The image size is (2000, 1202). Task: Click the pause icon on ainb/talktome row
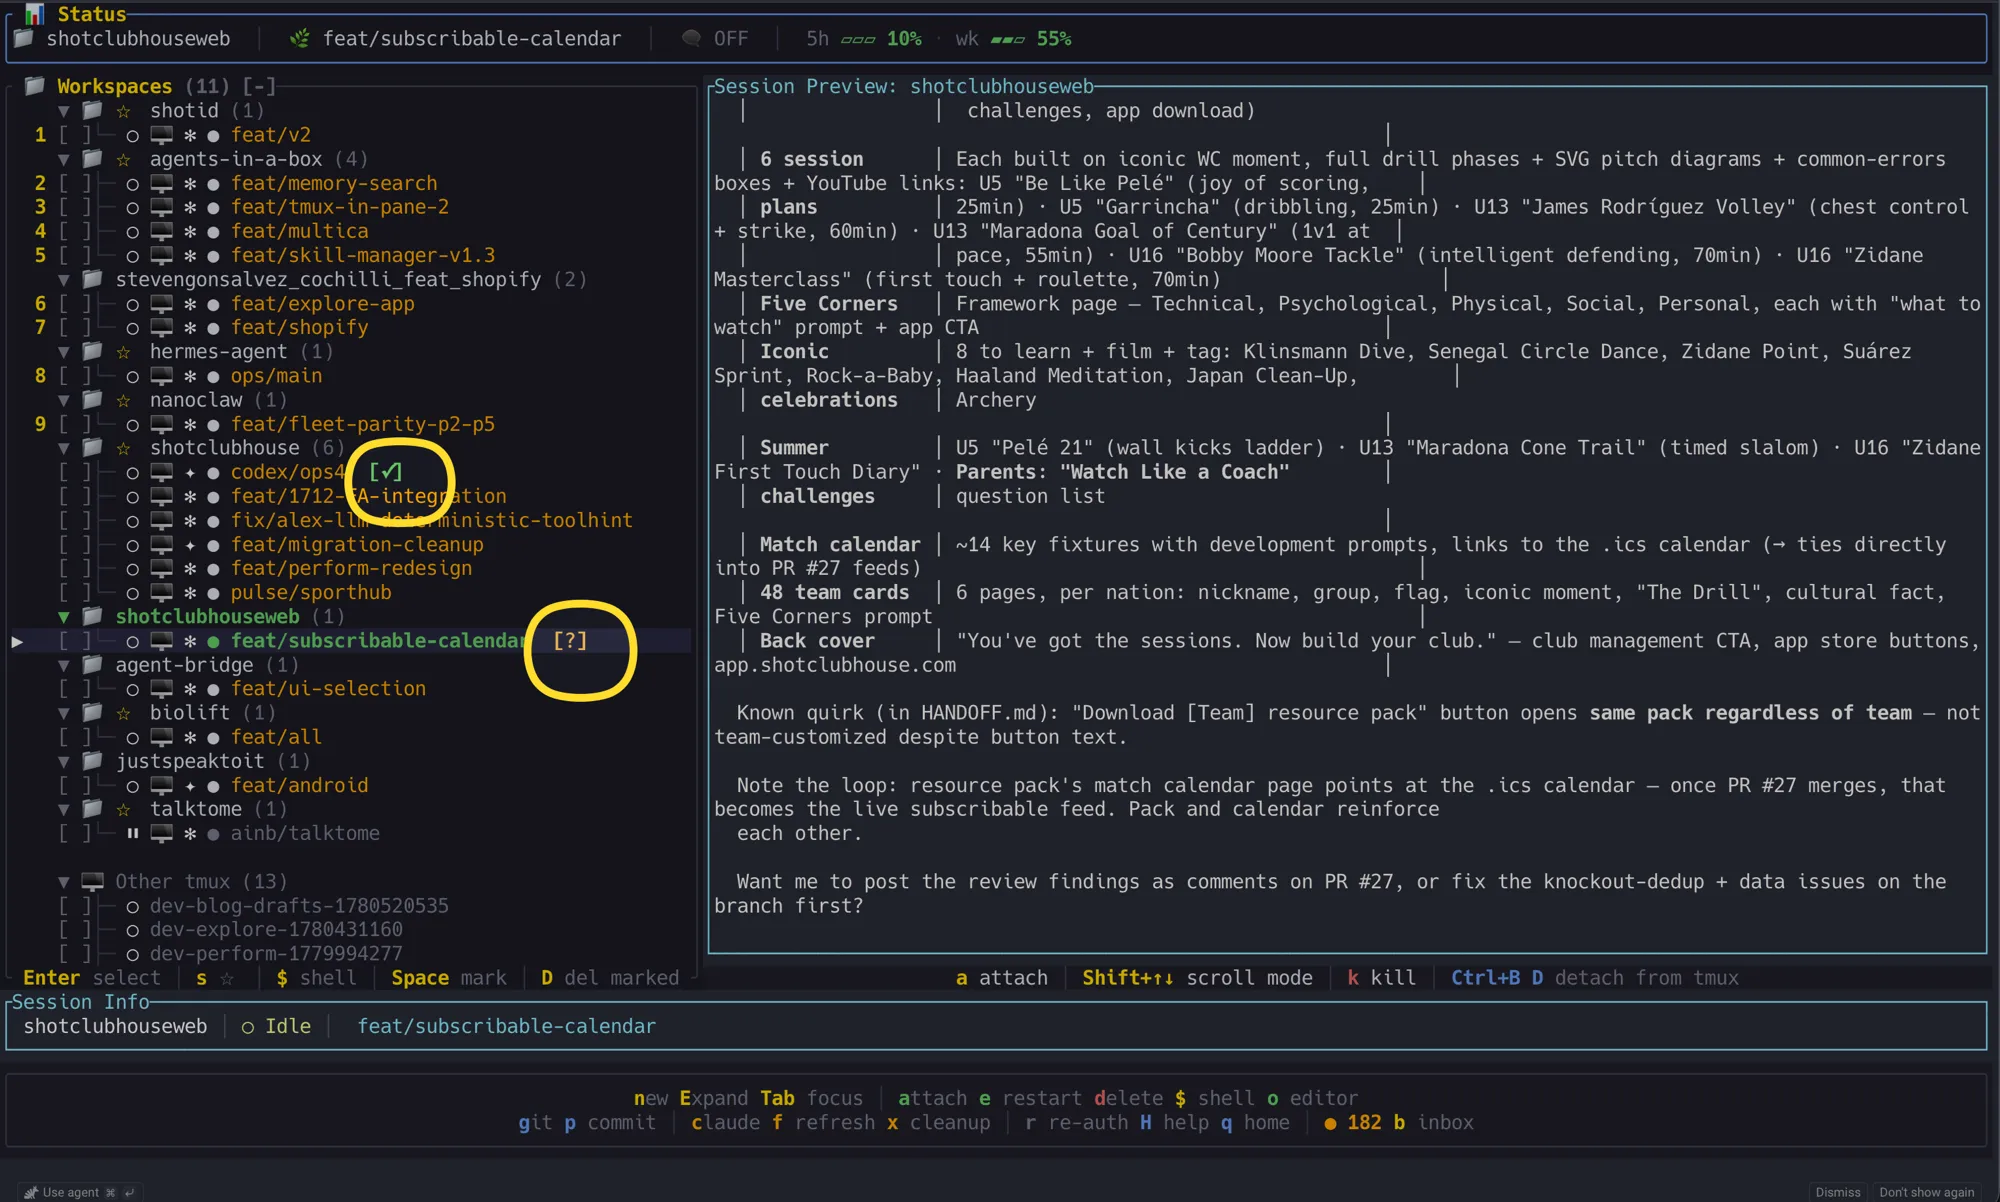pyautogui.click(x=132, y=833)
